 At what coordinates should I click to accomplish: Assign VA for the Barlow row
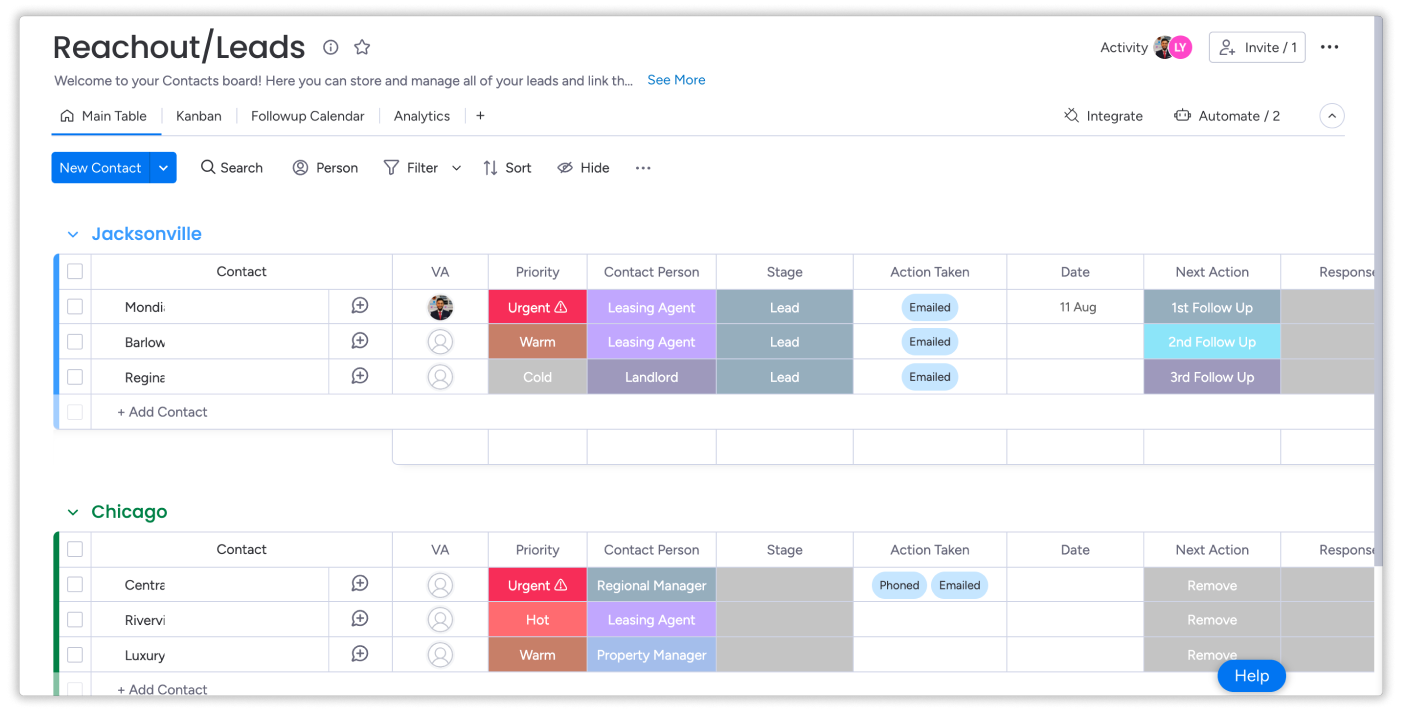440,342
